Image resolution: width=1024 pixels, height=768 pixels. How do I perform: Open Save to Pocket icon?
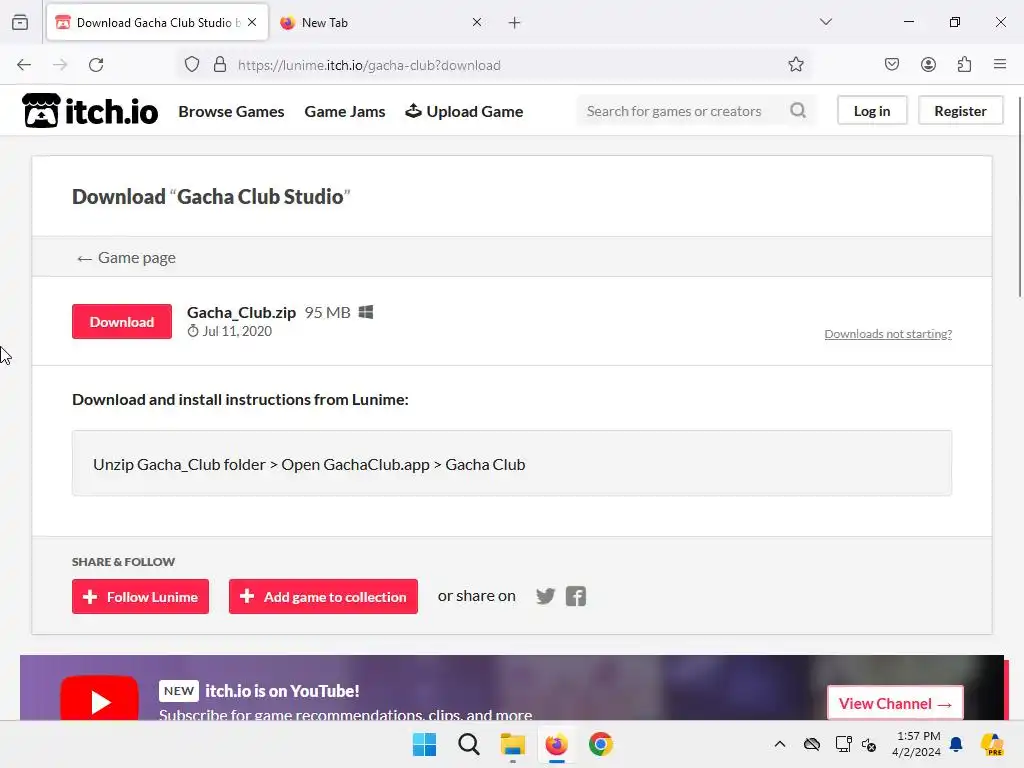[x=892, y=65]
